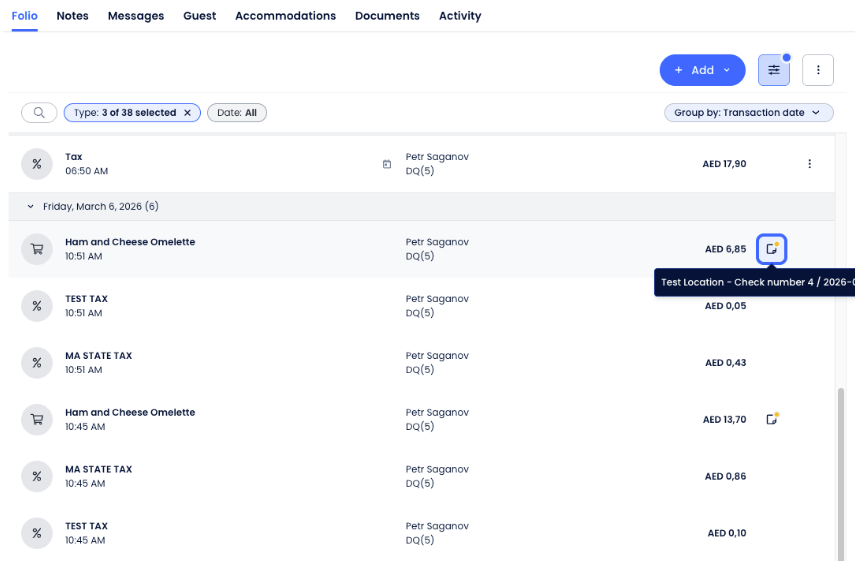Image resolution: width=855 pixels, height=561 pixels.
Task: Open the filter settings icon button
Action: point(773,70)
